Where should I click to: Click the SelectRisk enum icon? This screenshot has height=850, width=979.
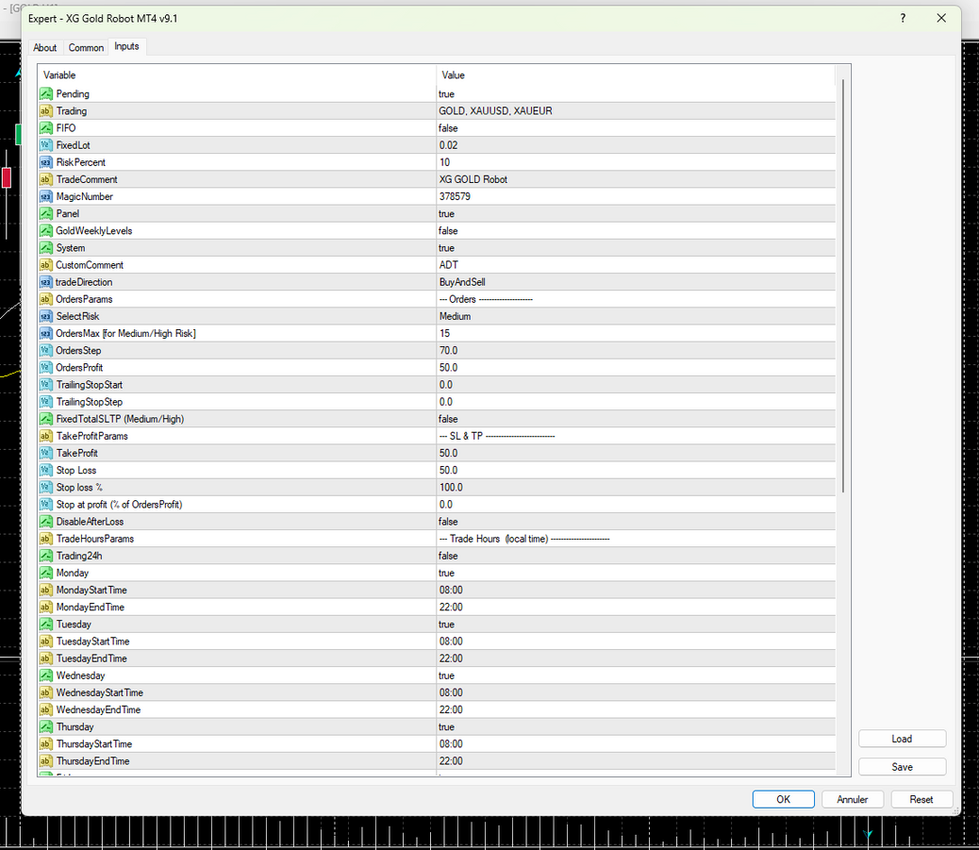[x=46, y=316]
